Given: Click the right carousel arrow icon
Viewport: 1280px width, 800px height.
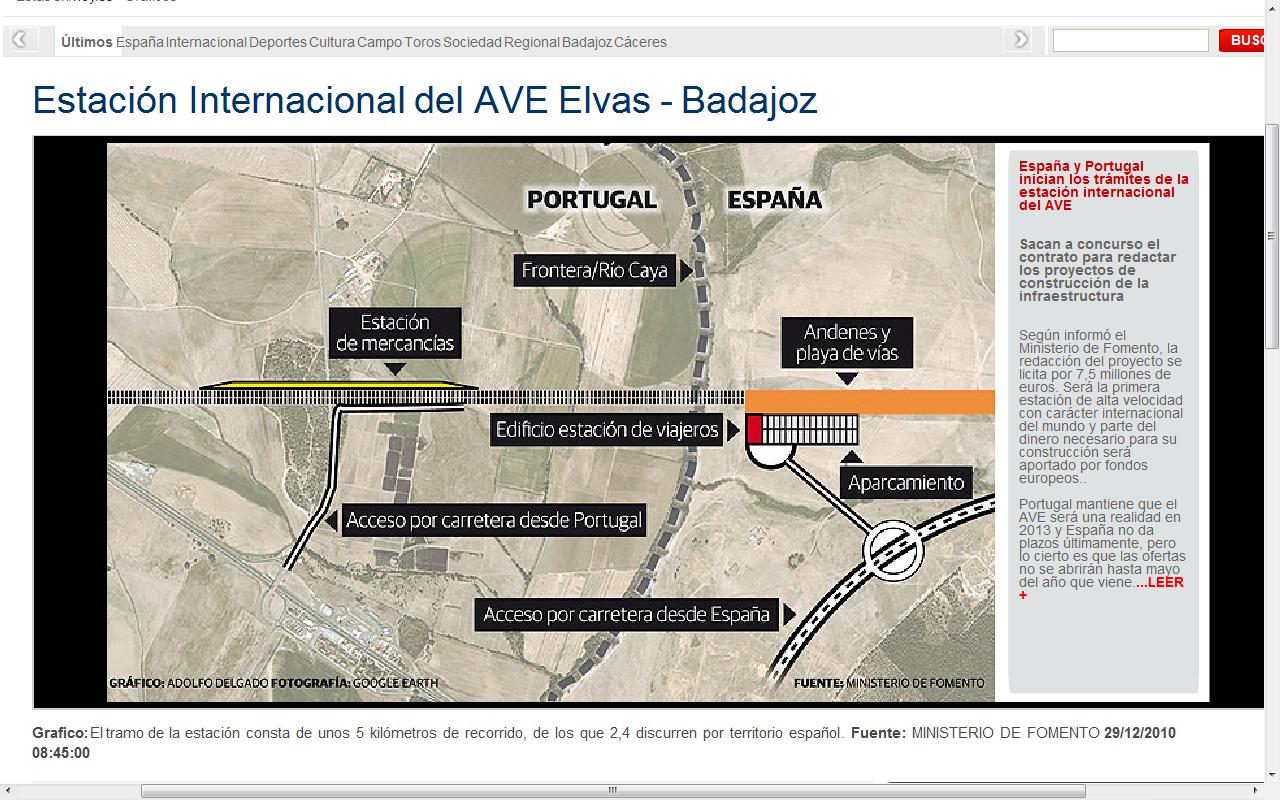Looking at the screenshot, I should click(1019, 39).
